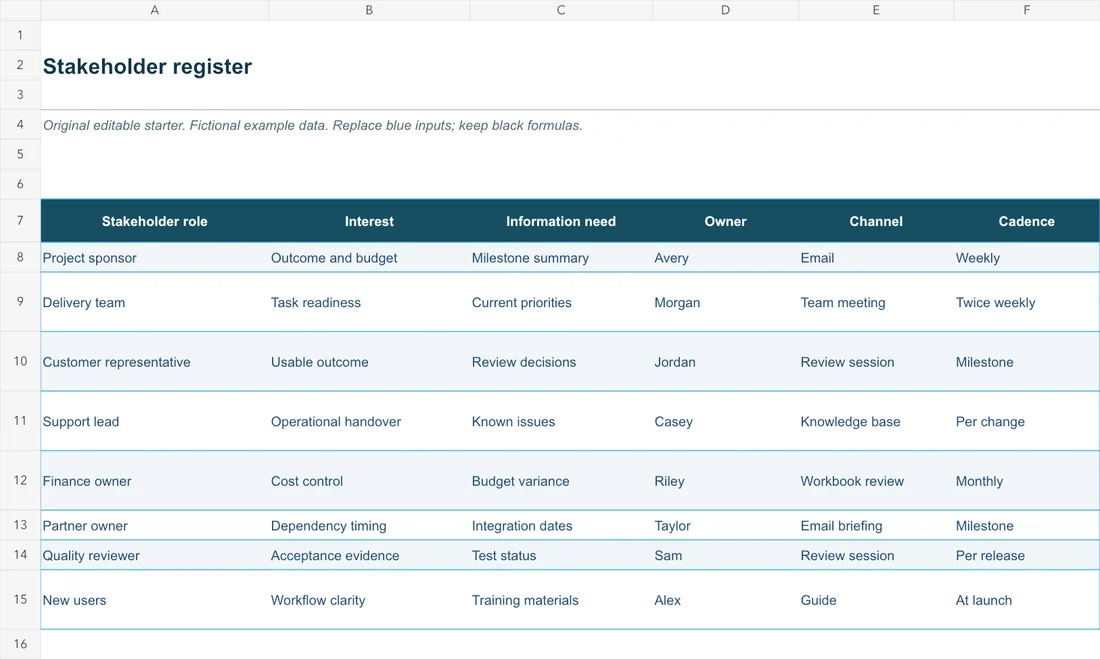Select the "Milestone summary" cell

pyautogui.click(x=561, y=258)
